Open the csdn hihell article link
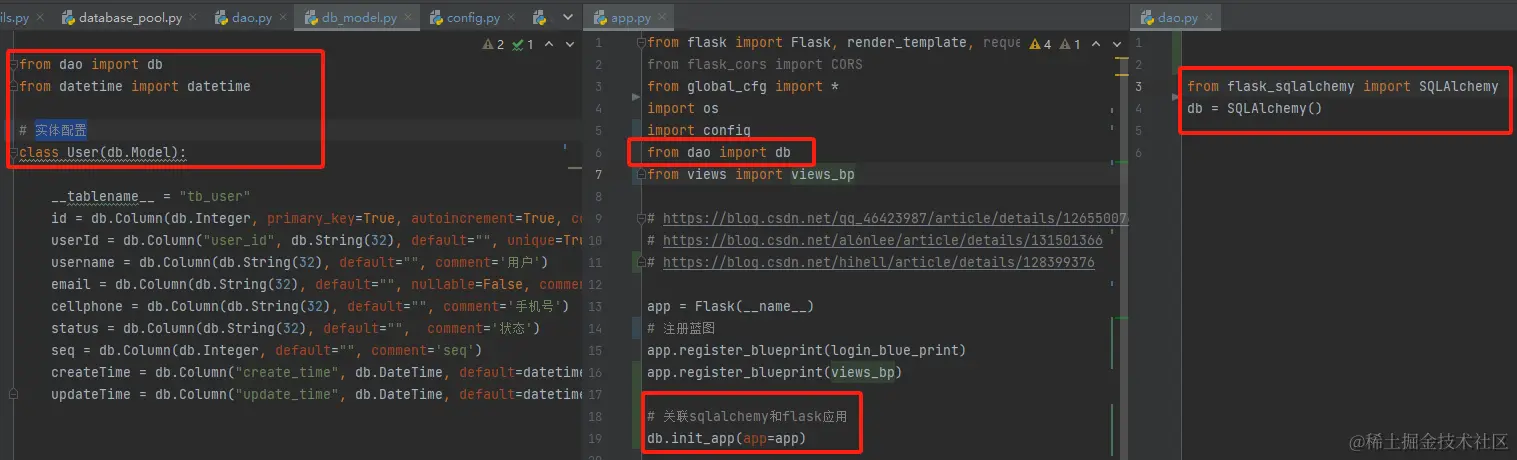1517x460 pixels. pos(878,262)
